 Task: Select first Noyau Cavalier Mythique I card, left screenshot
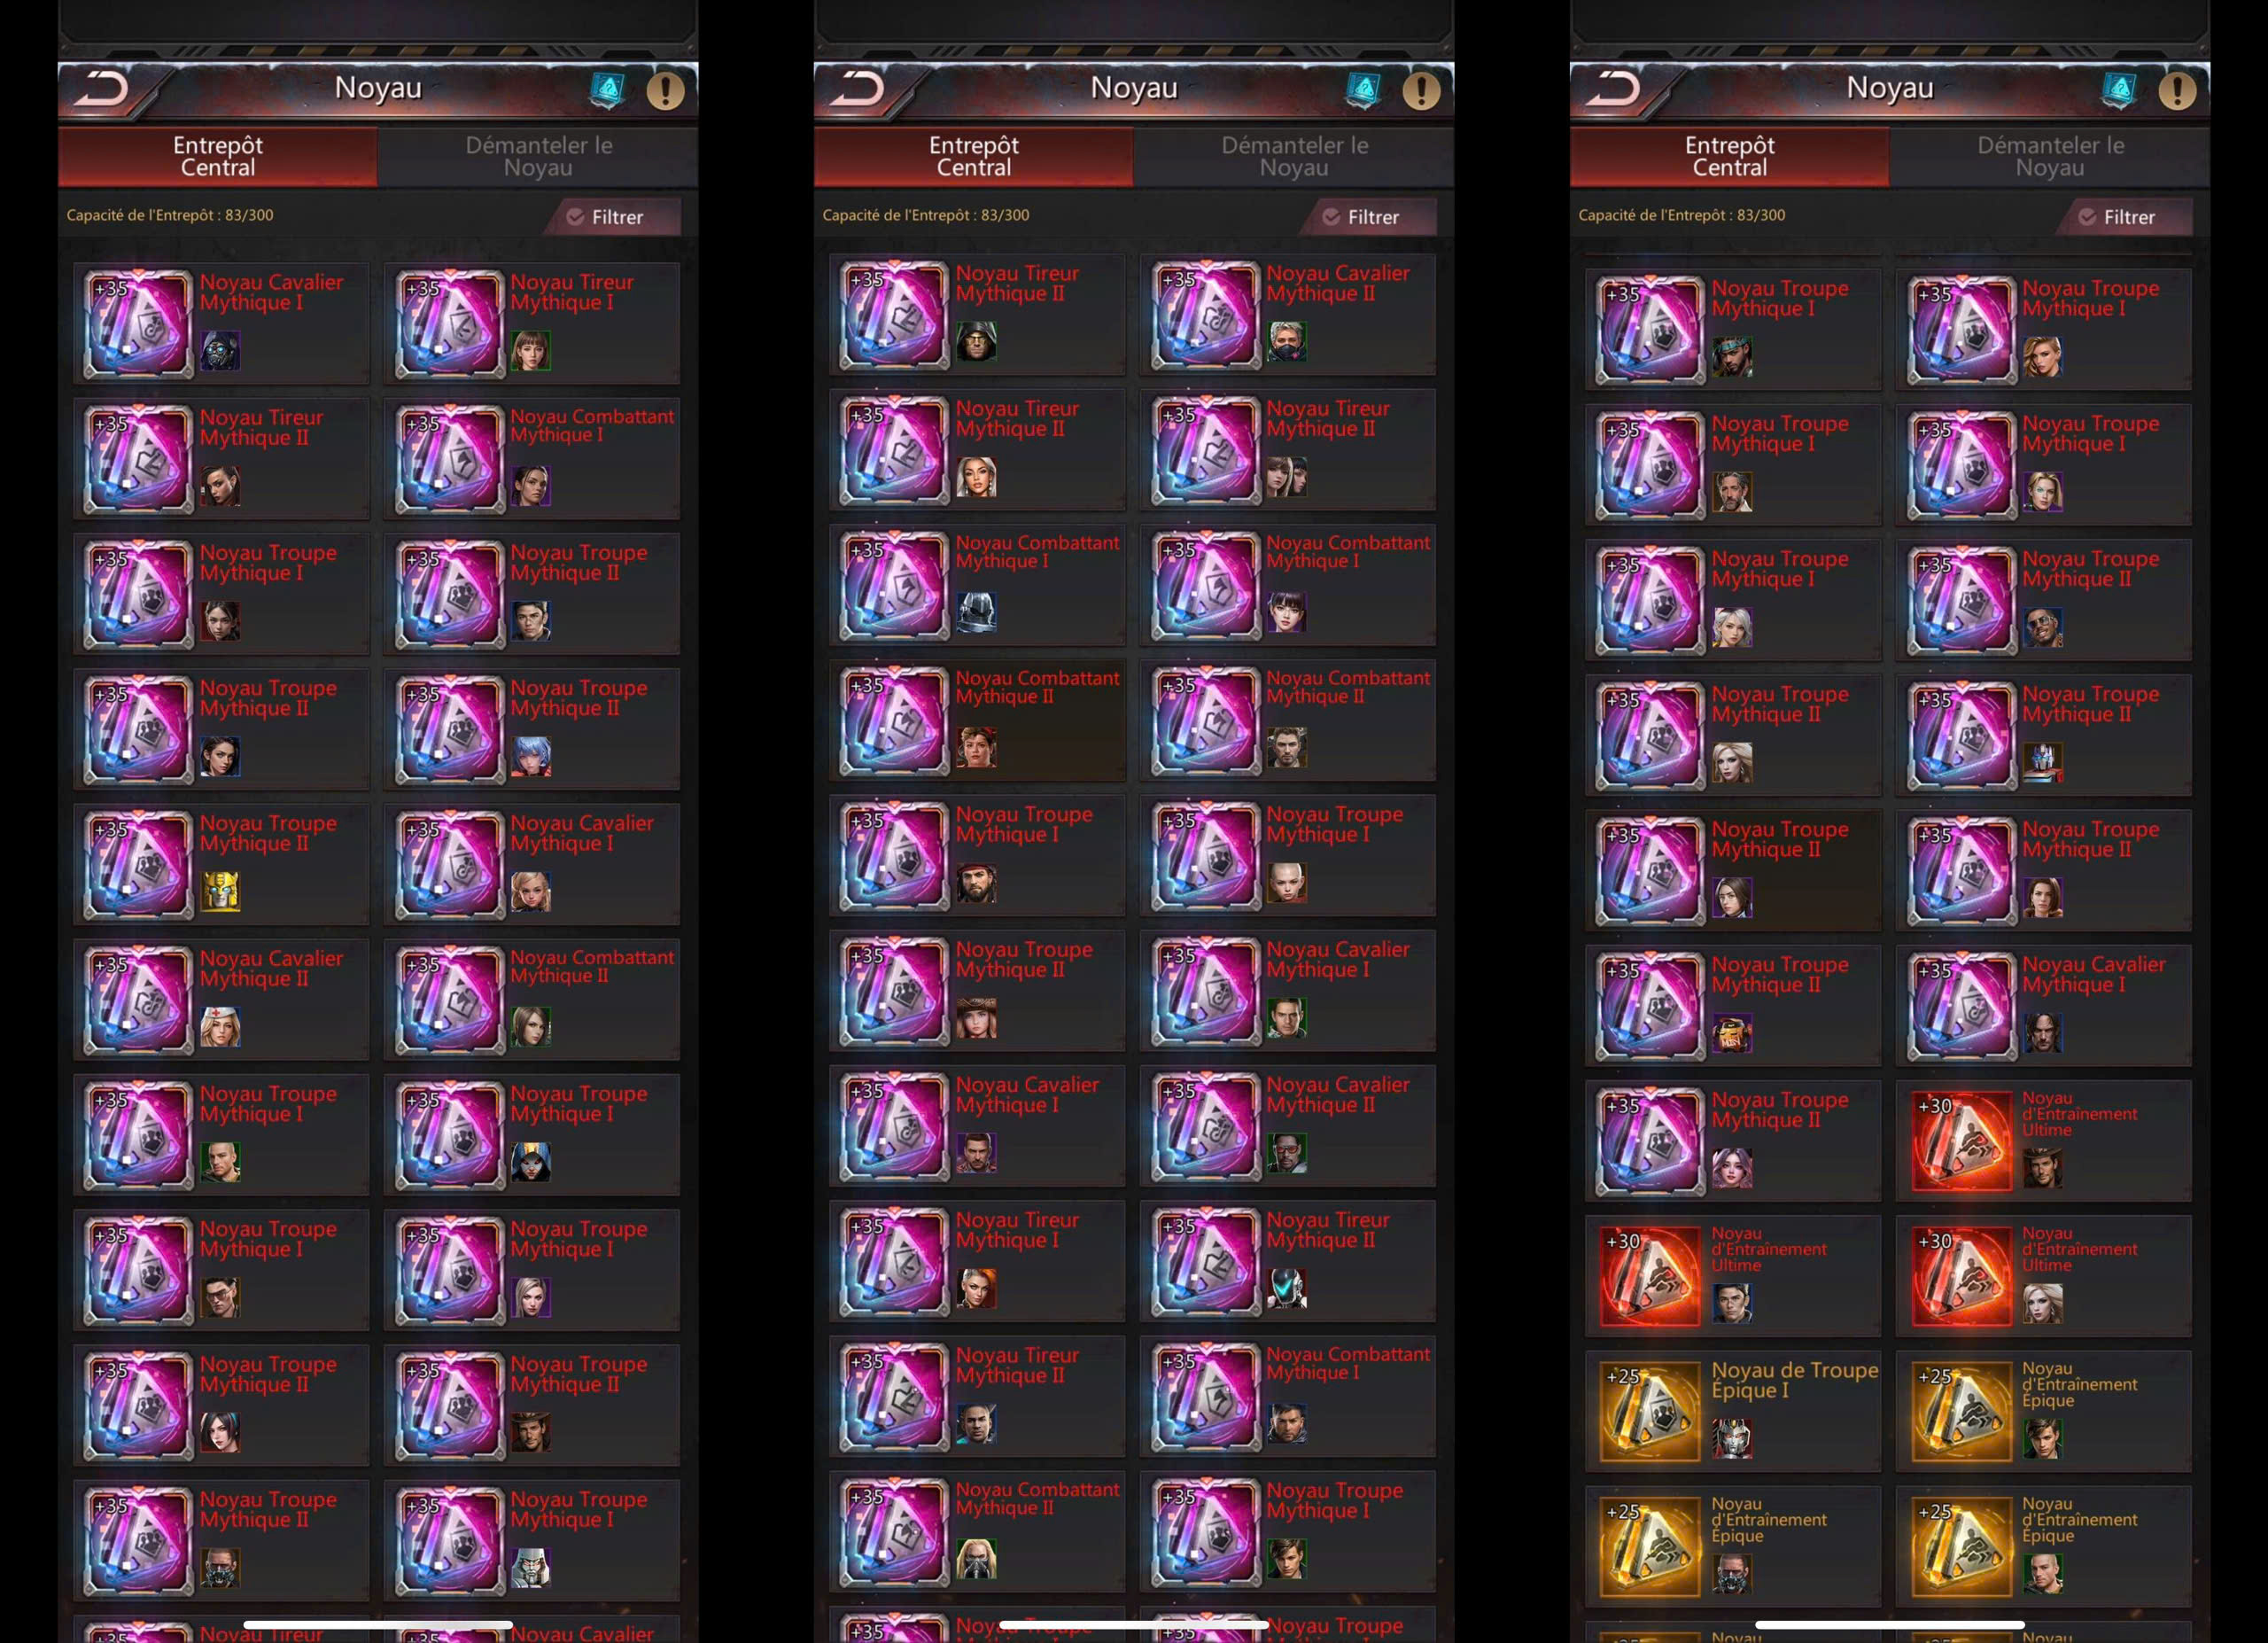(x=221, y=323)
